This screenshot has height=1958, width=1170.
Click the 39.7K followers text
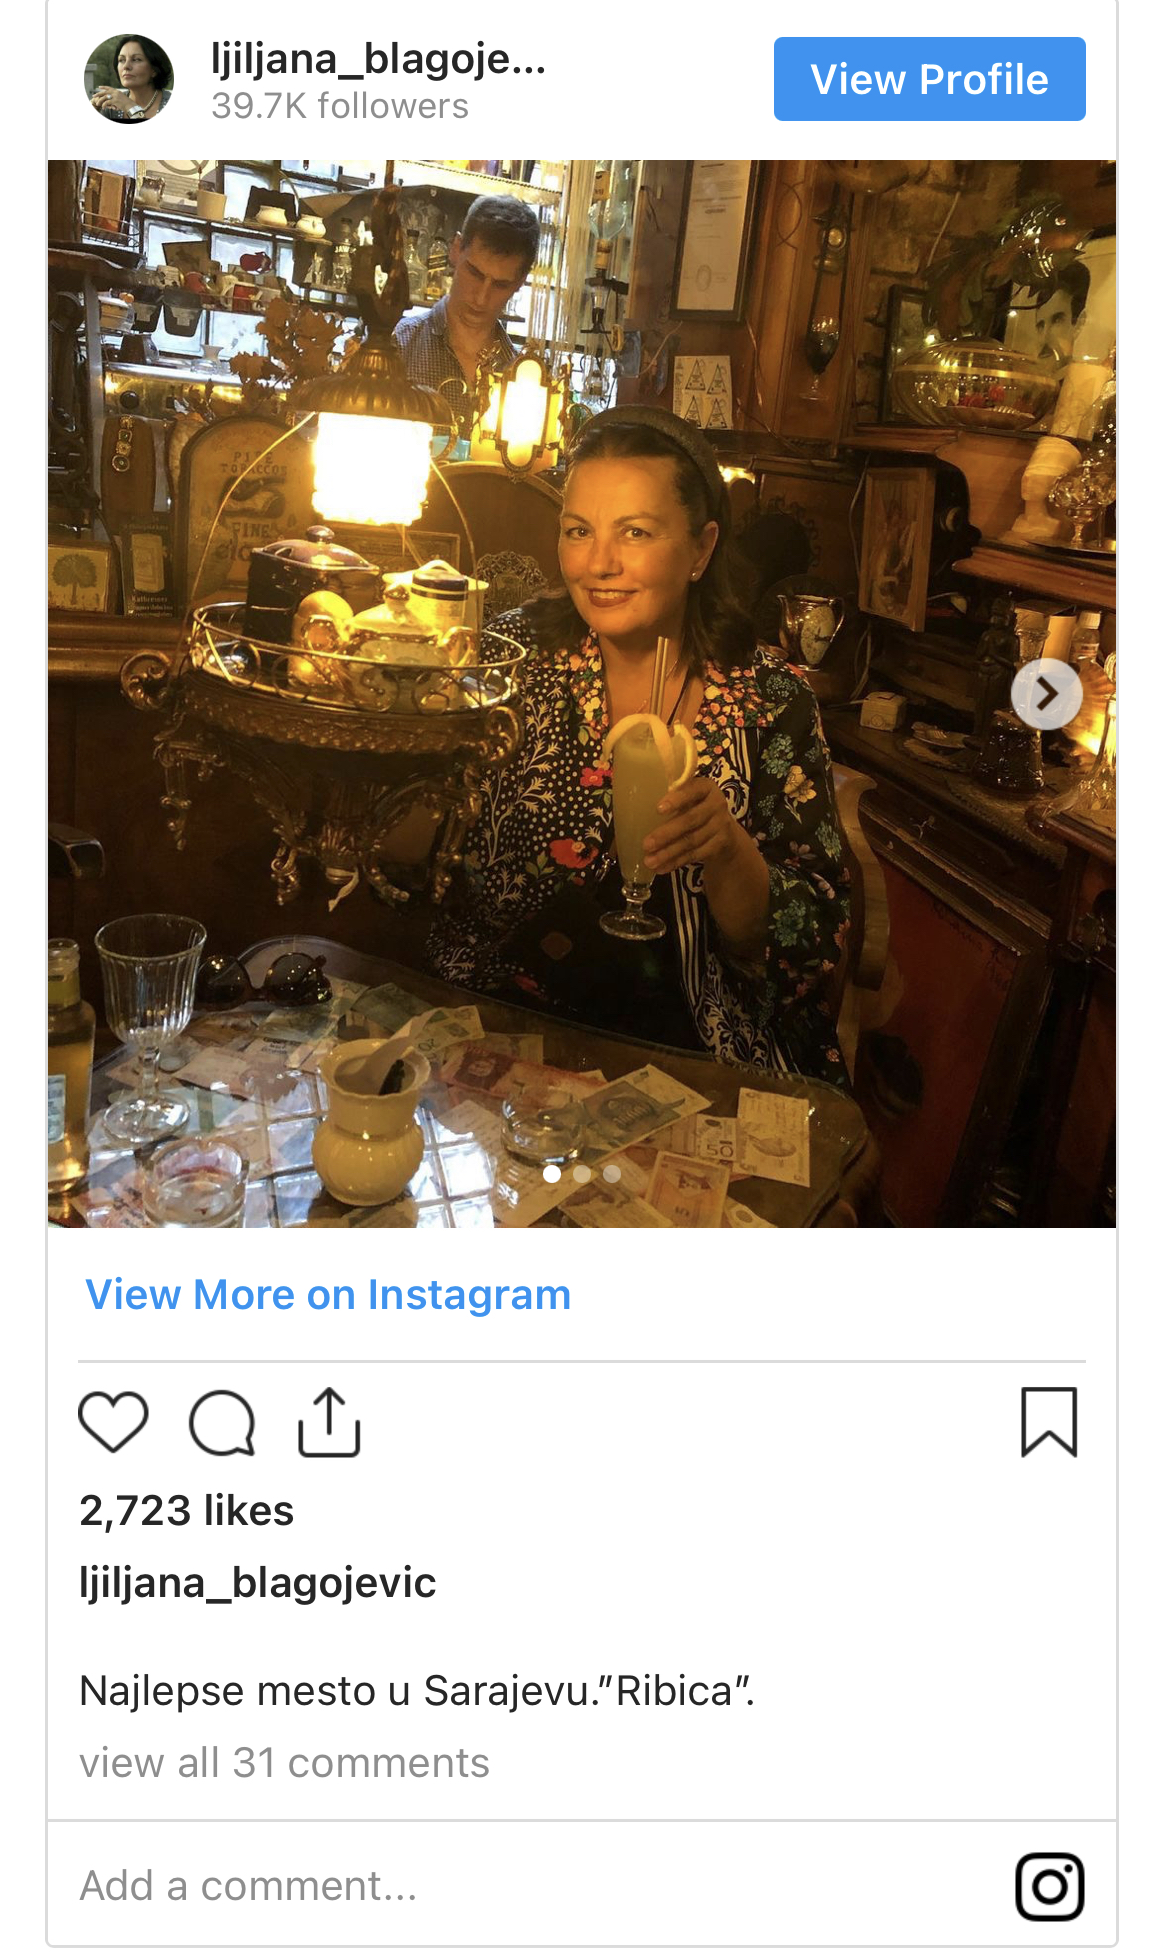340,106
